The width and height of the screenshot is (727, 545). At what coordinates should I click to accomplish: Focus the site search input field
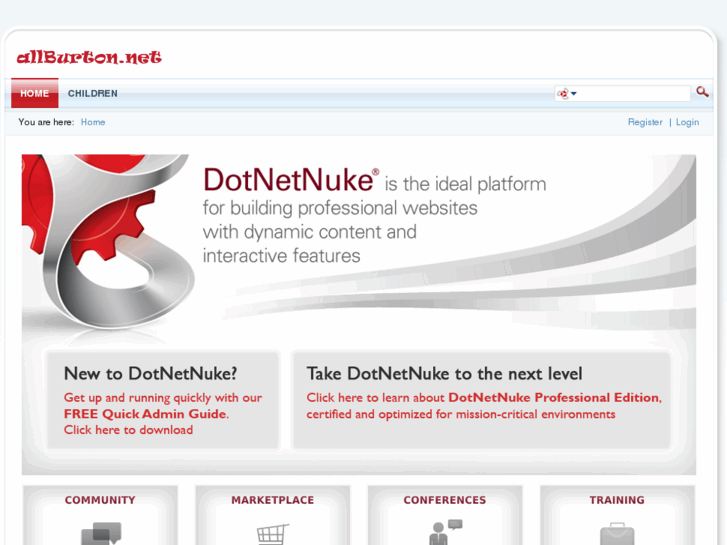[x=633, y=93]
